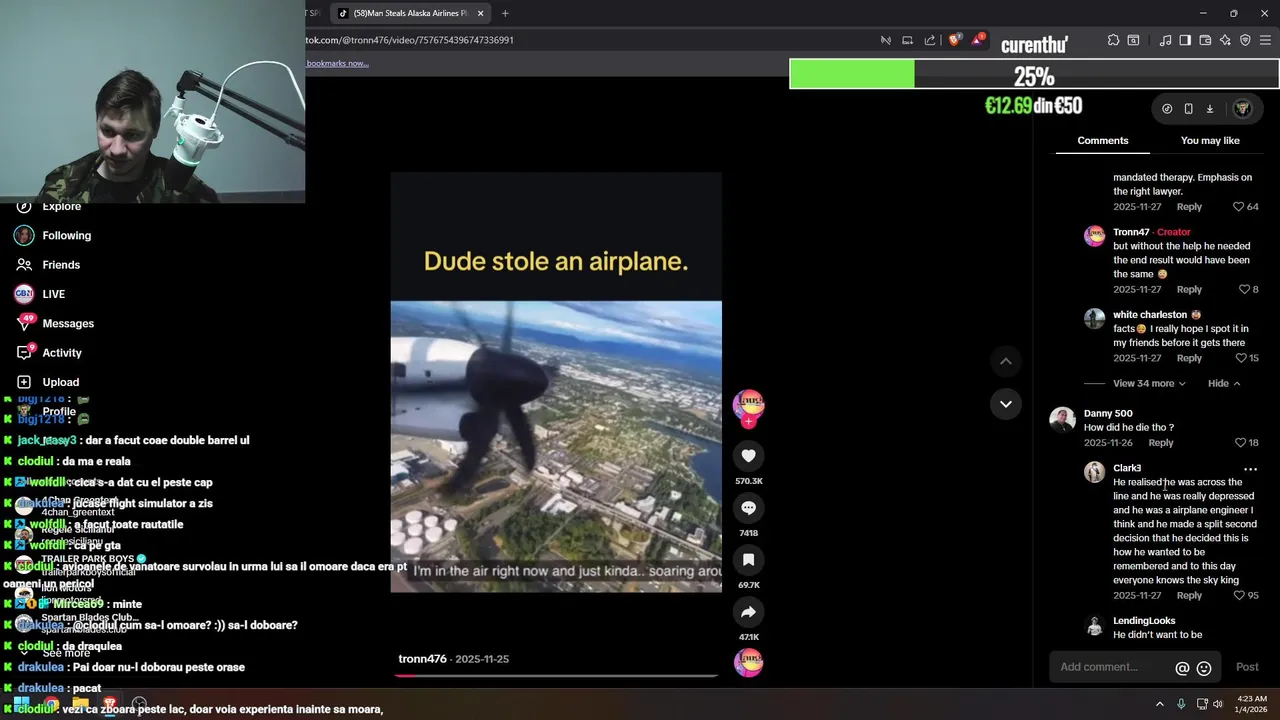
Task: Open volume control in system tray
Action: [1218, 704]
